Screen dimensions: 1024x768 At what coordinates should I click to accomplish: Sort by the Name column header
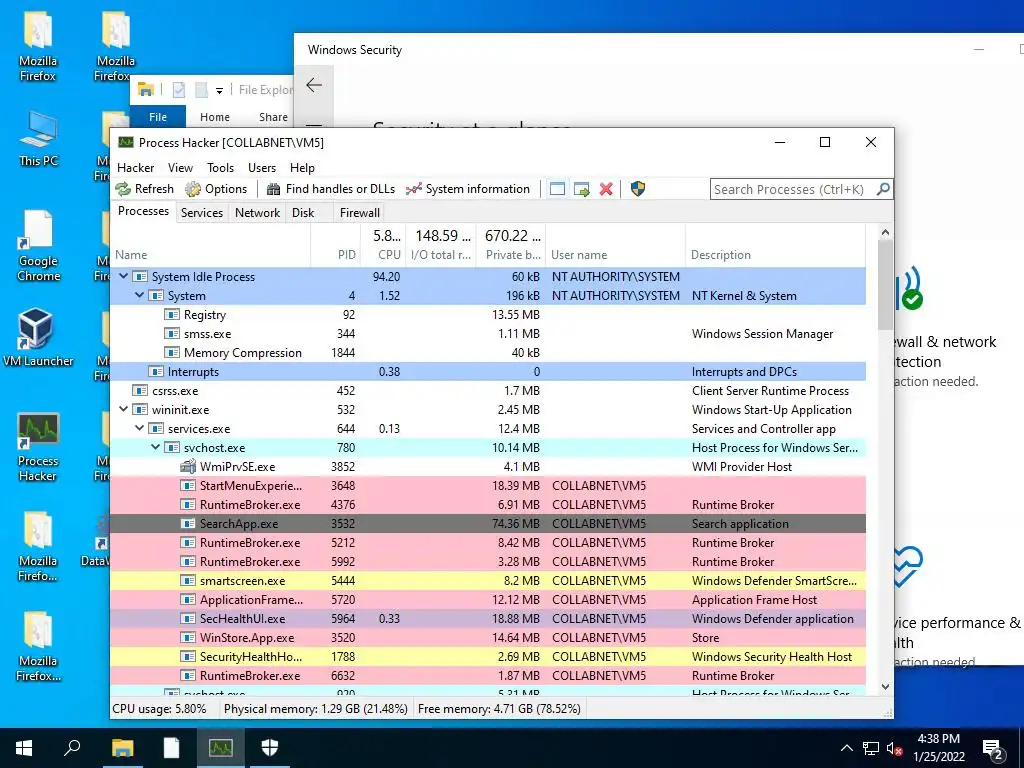click(210, 246)
